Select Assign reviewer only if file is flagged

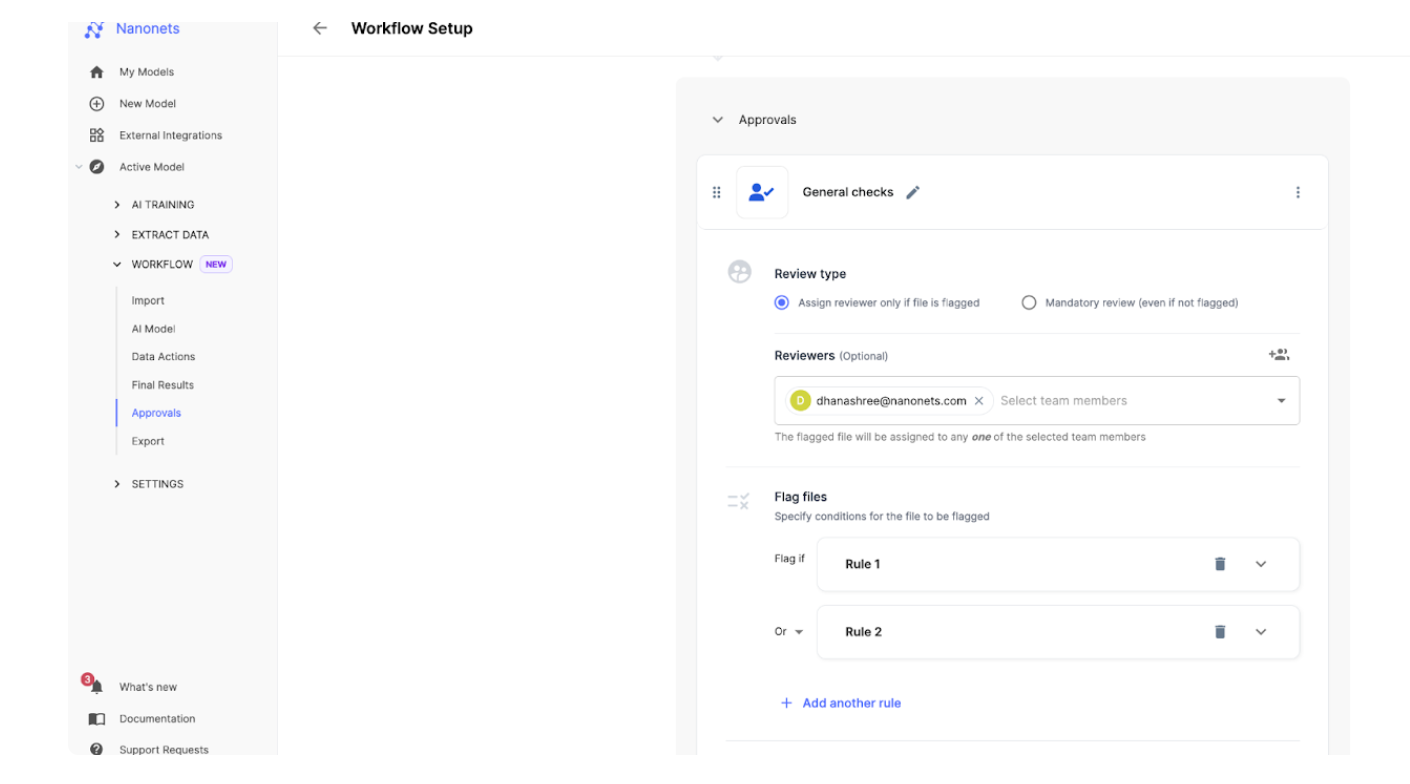pyautogui.click(x=782, y=303)
